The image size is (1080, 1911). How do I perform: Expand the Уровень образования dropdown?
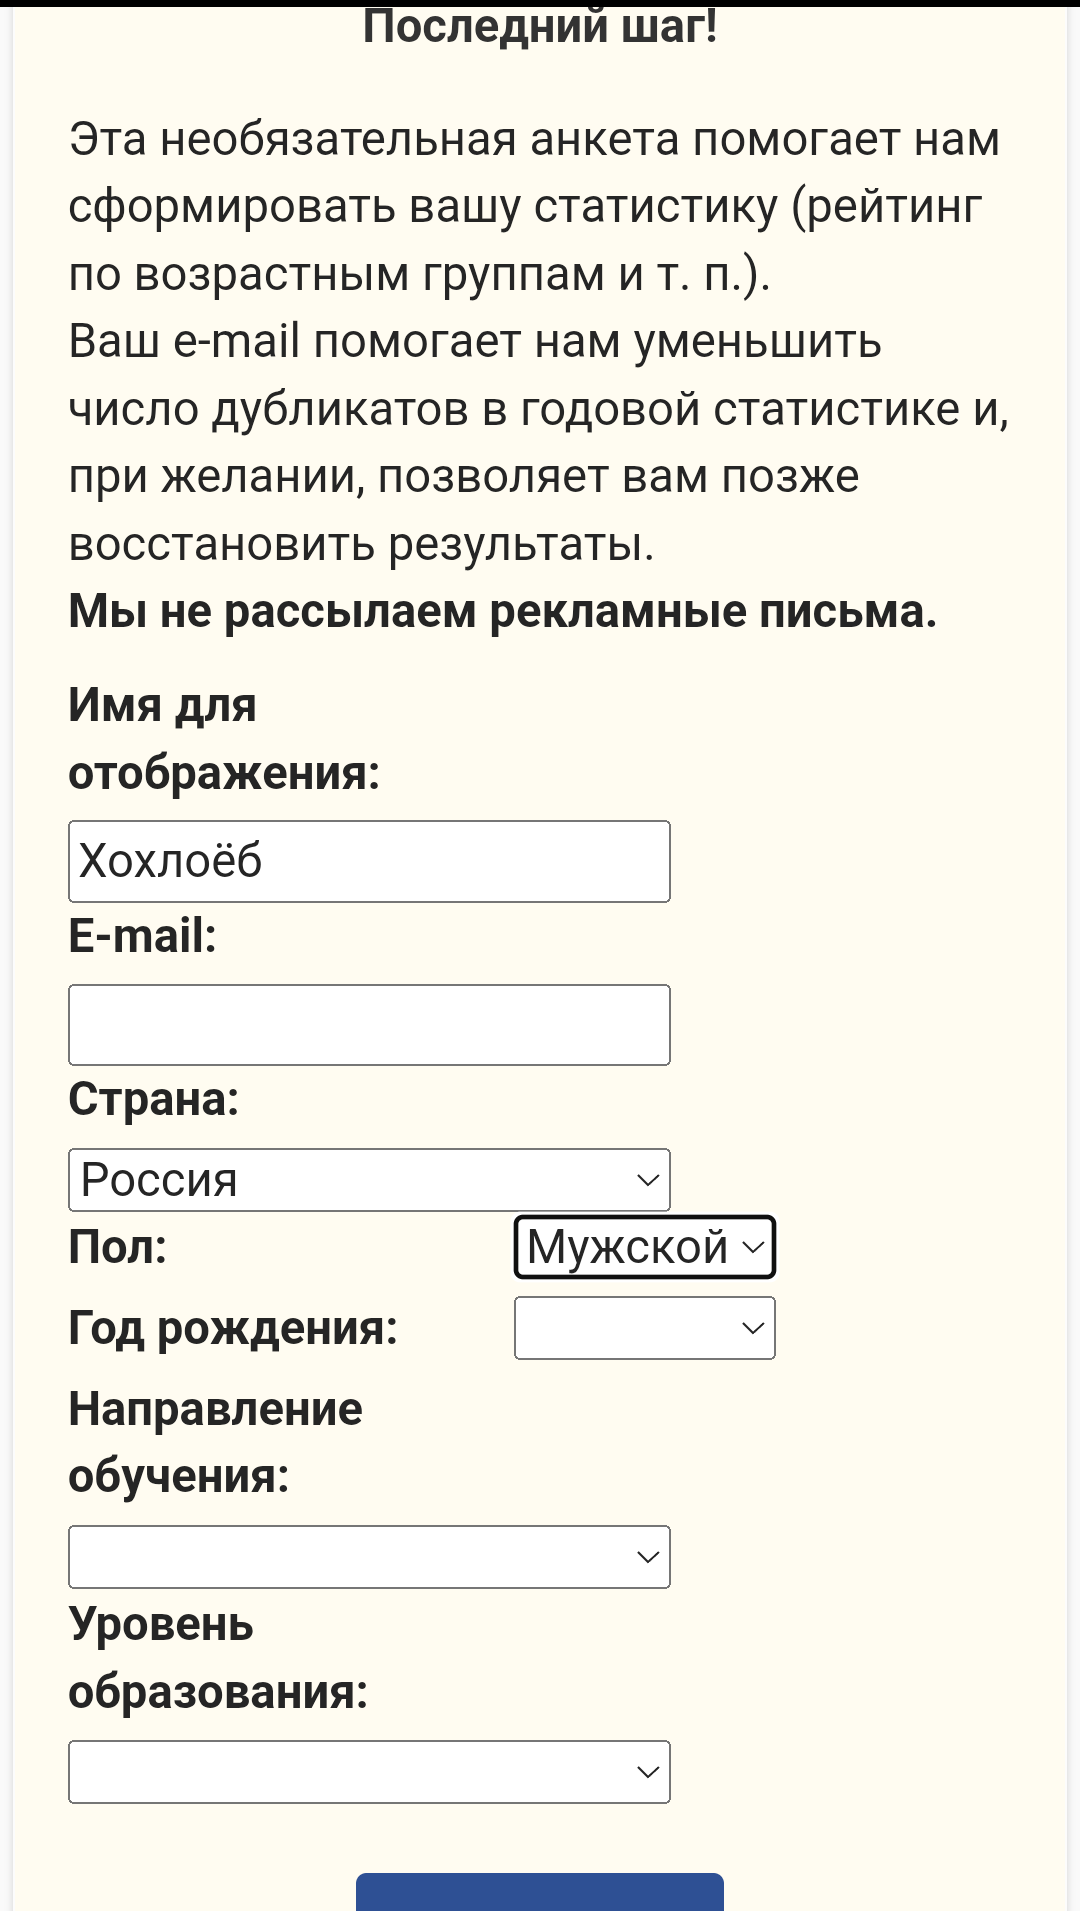(x=369, y=1772)
